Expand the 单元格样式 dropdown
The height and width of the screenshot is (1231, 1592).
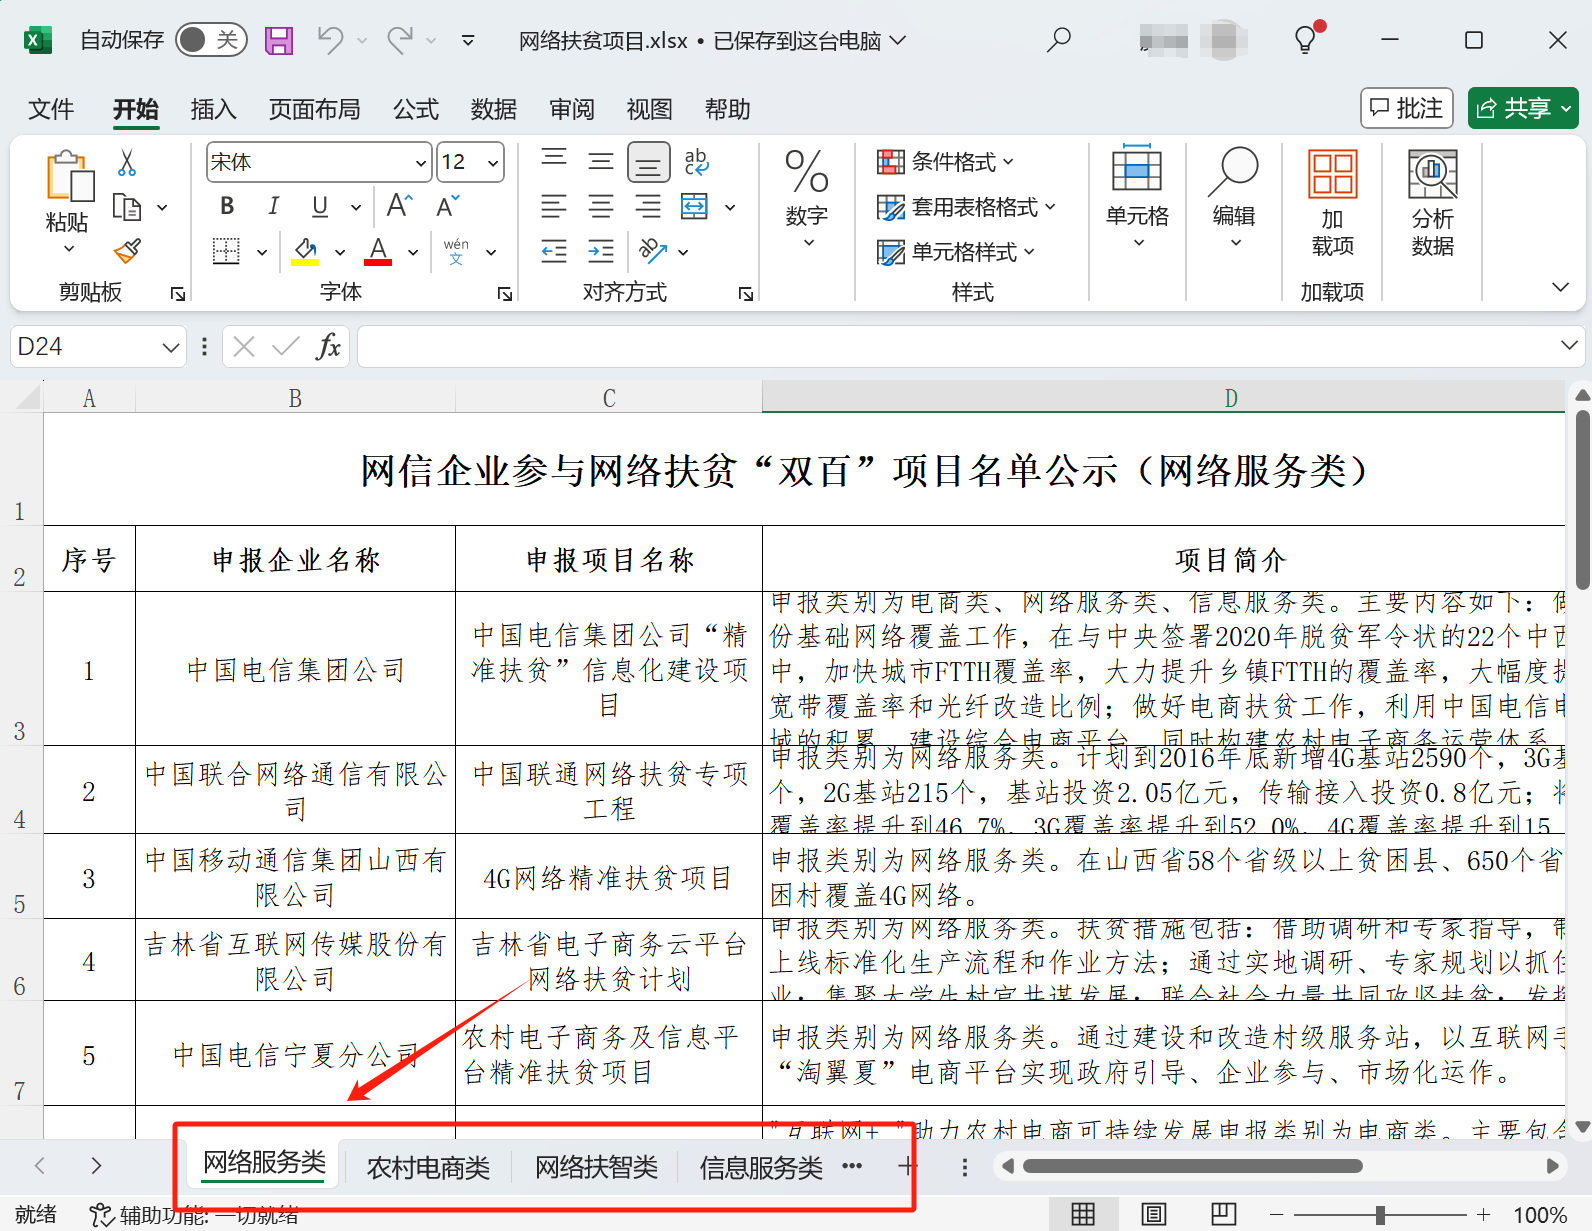pyautogui.click(x=955, y=252)
